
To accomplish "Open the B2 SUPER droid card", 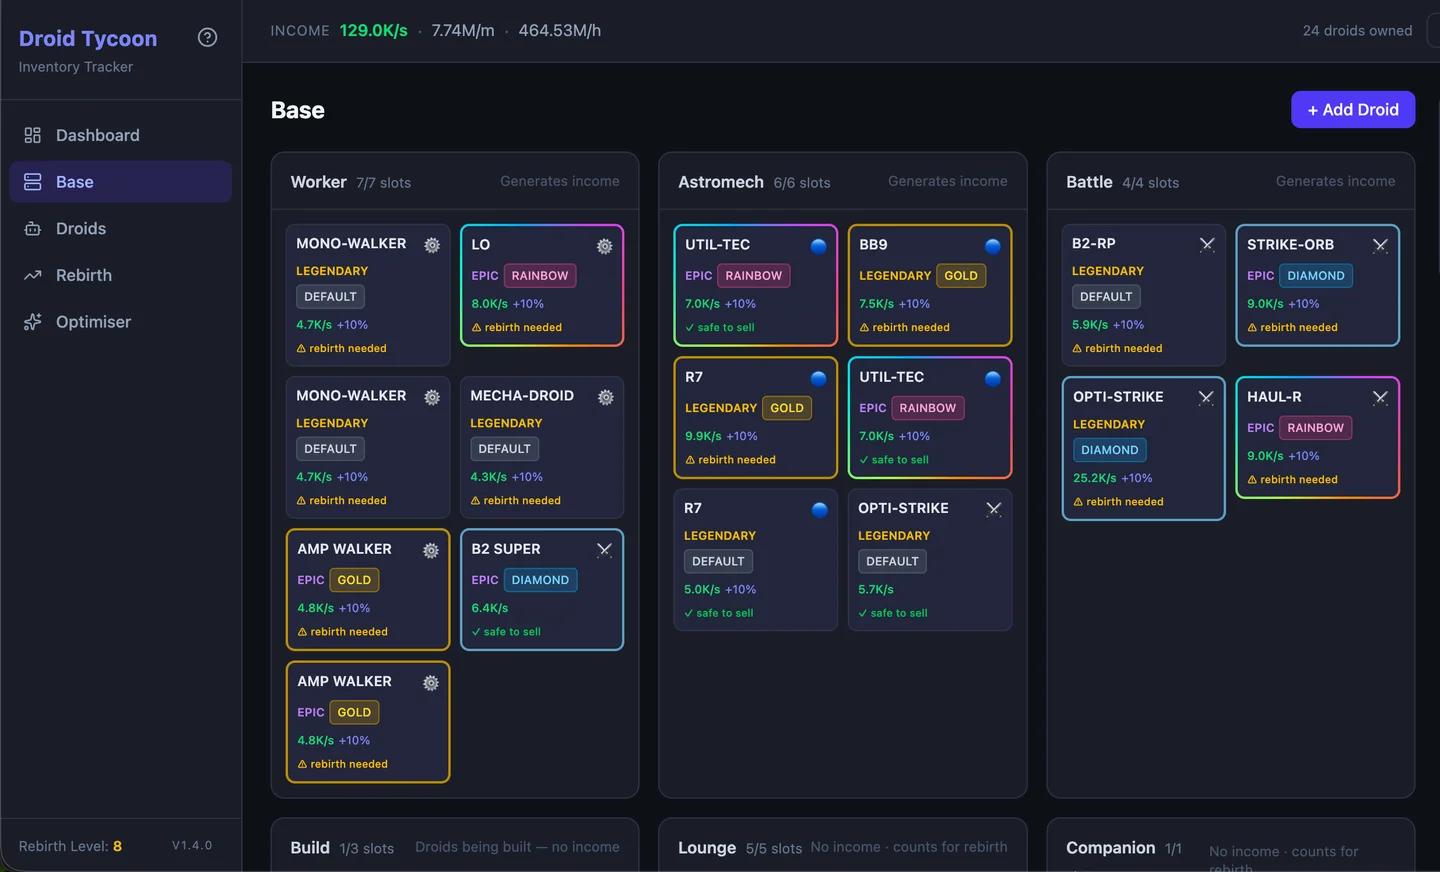I will 542,590.
